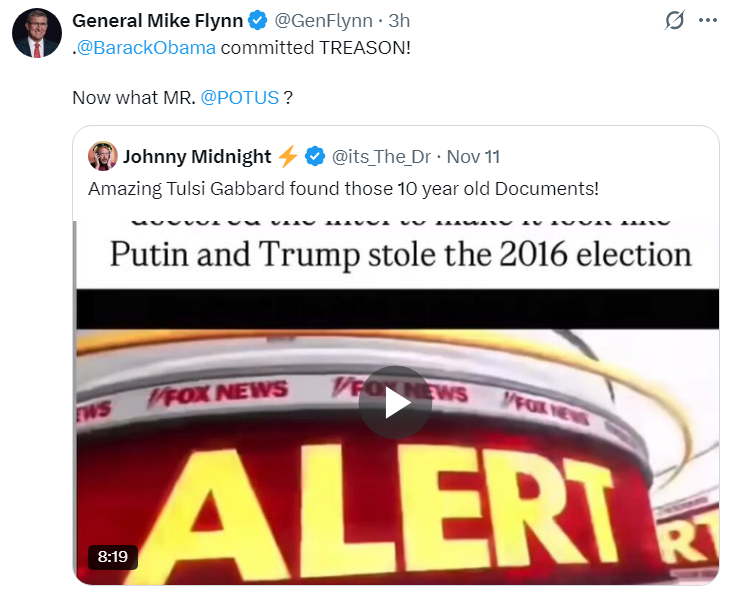Open the Nov 11 quoted post date

coord(473,156)
